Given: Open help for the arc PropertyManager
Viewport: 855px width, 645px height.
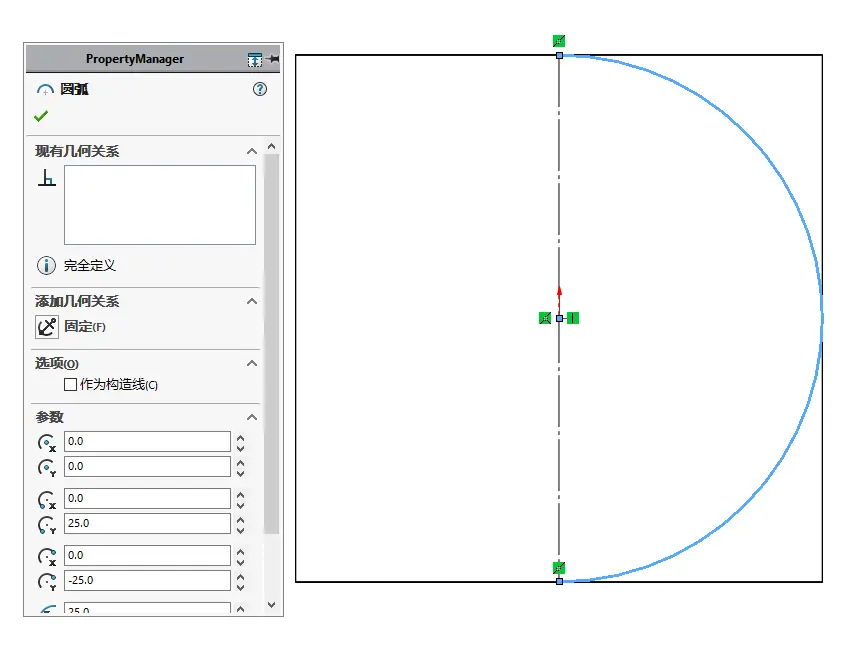Looking at the screenshot, I should pyautogui.click(x=260, y=89).
